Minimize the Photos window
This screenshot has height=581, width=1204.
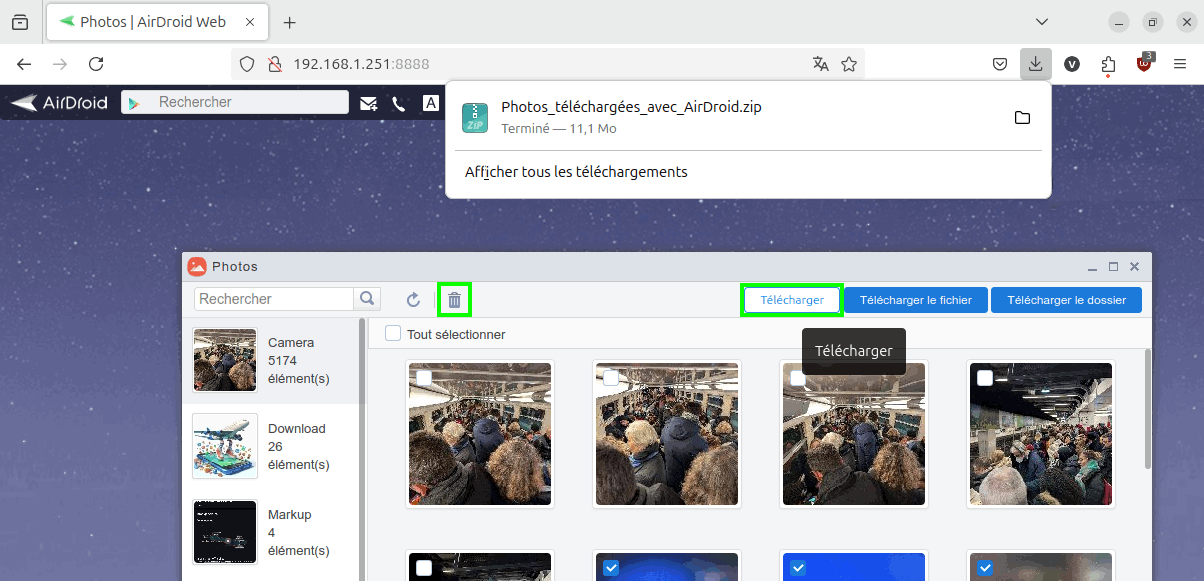(1093, 267)
